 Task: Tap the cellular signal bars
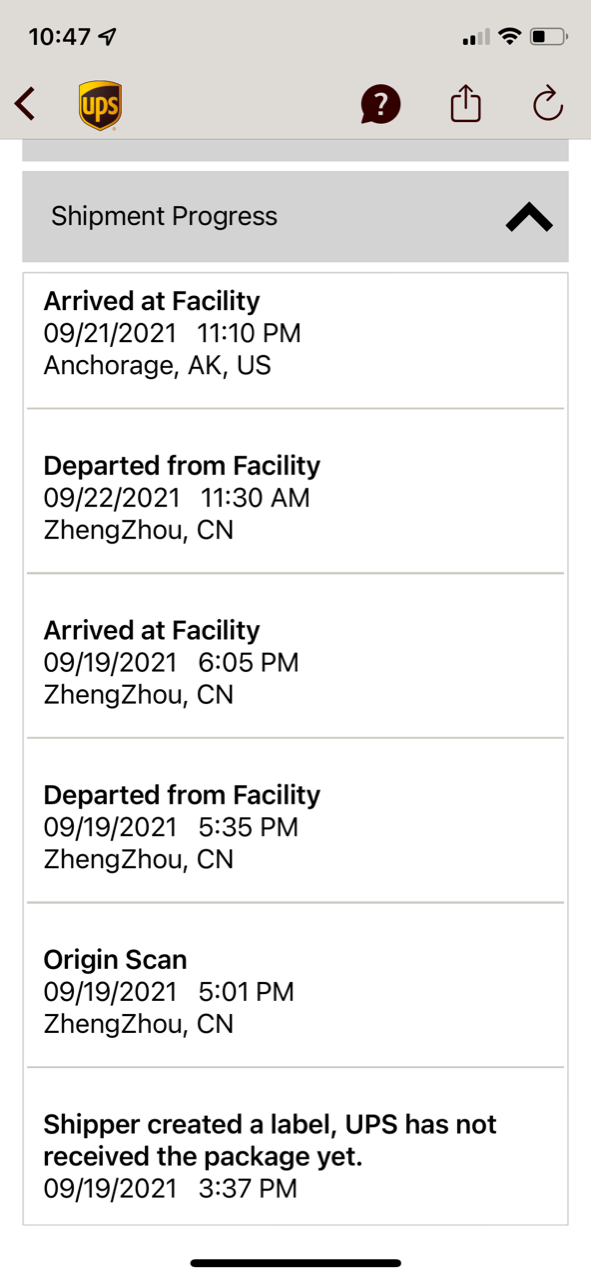[x=477, y=38]
